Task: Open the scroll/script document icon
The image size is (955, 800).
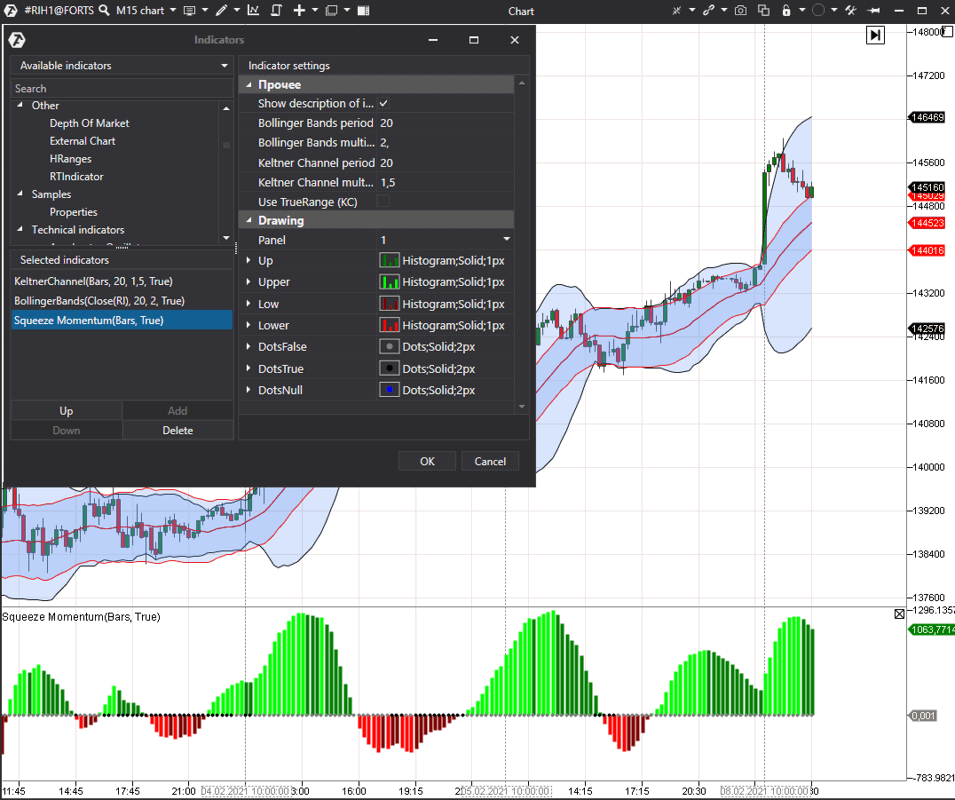Action: coord(276,10)
